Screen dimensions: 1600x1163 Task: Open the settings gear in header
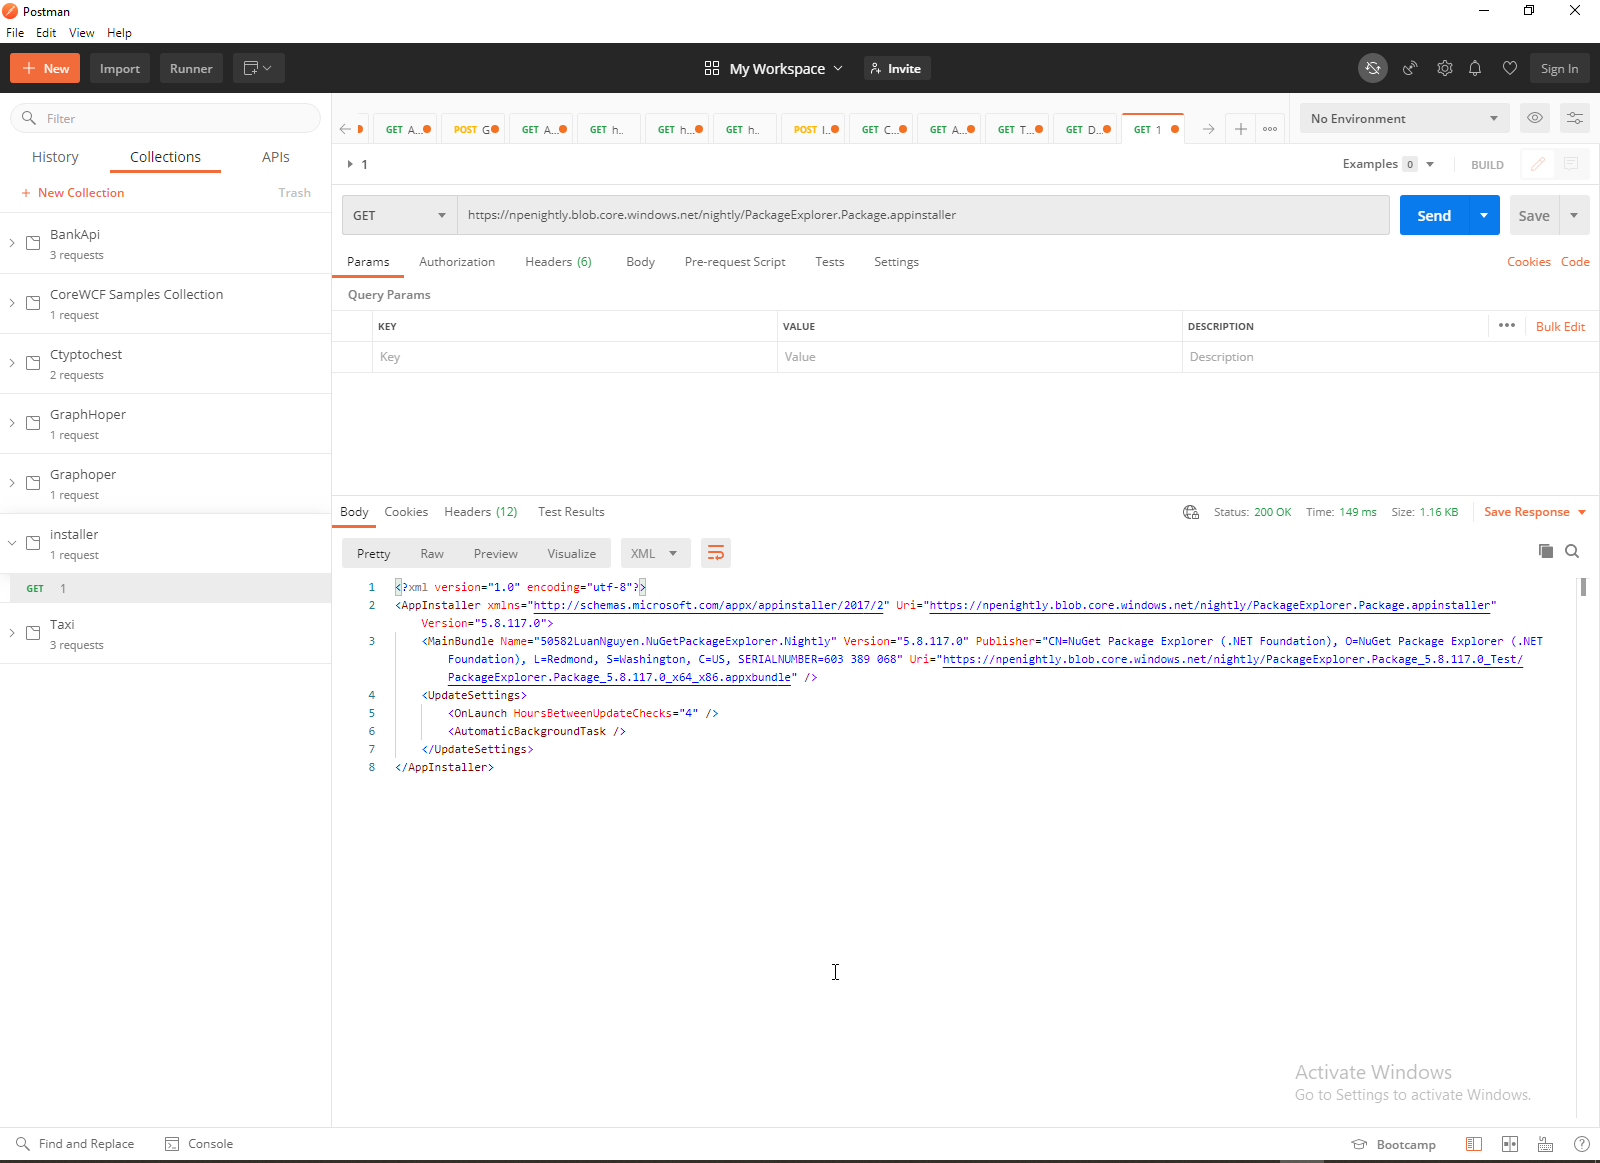pos(1445,68)
